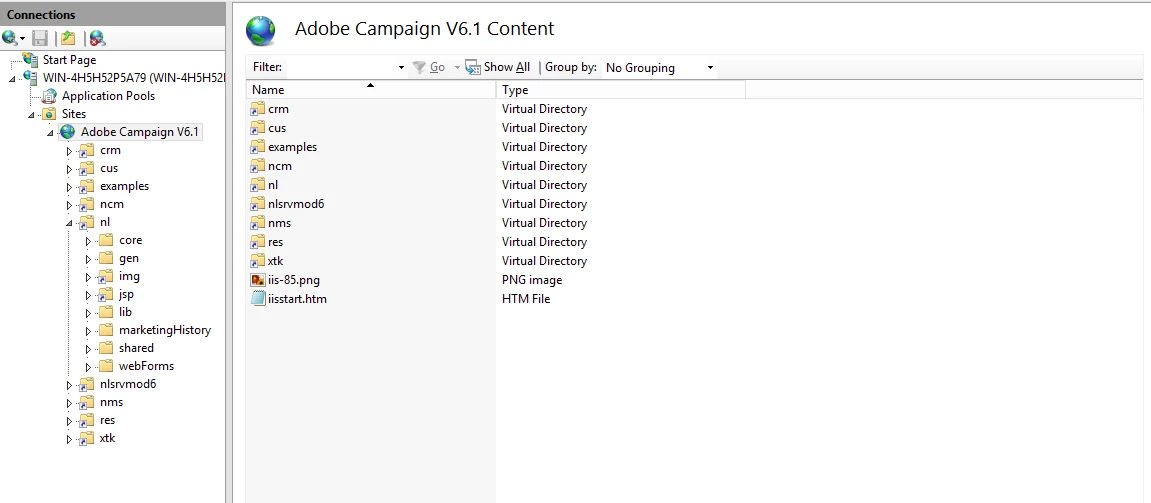Expand the core folder under nl
Image resolution: width=1151 pixels, height=503 pixels.
point(89,241)
